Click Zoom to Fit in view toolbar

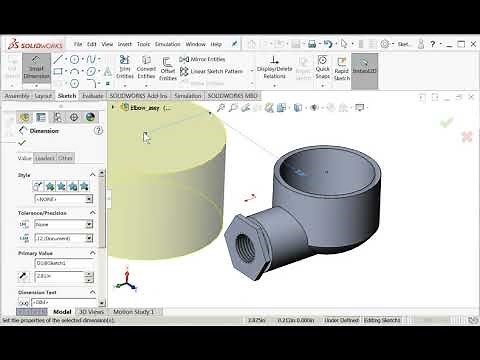pyautogui.click(x=221, y=107)
